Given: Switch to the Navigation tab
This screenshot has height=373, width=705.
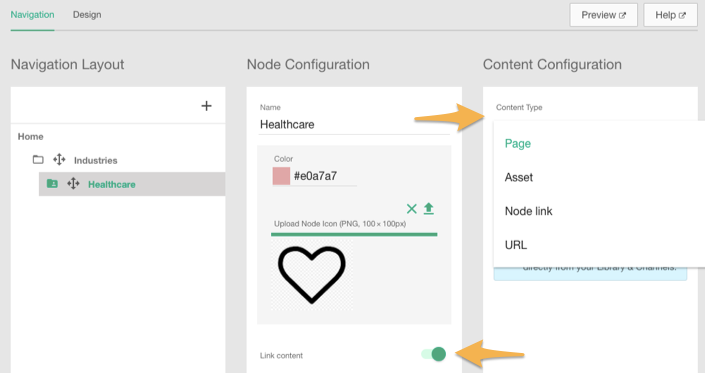Looking at the screenshot, I should pyautogui.click(x=32, y=15).
